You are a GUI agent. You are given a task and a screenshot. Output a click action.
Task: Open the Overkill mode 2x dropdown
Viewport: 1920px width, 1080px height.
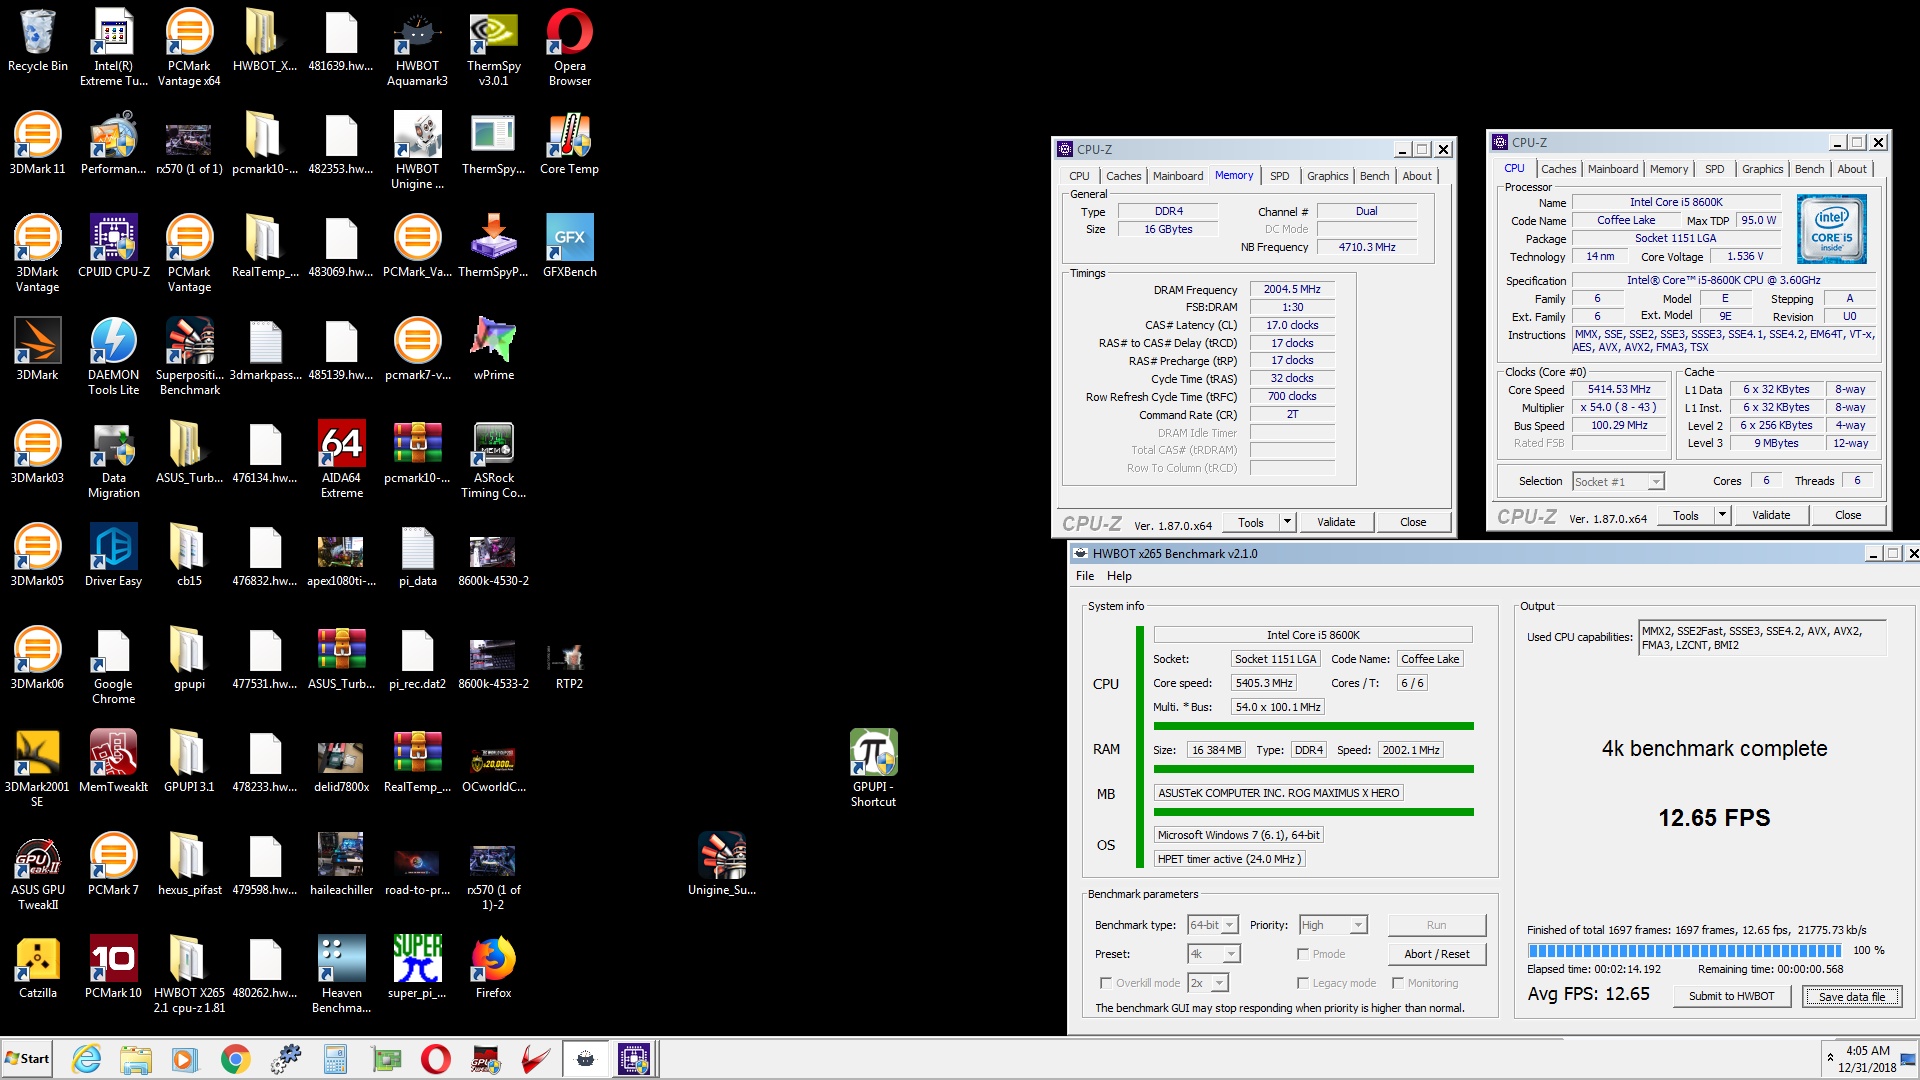click(1208, 983)
